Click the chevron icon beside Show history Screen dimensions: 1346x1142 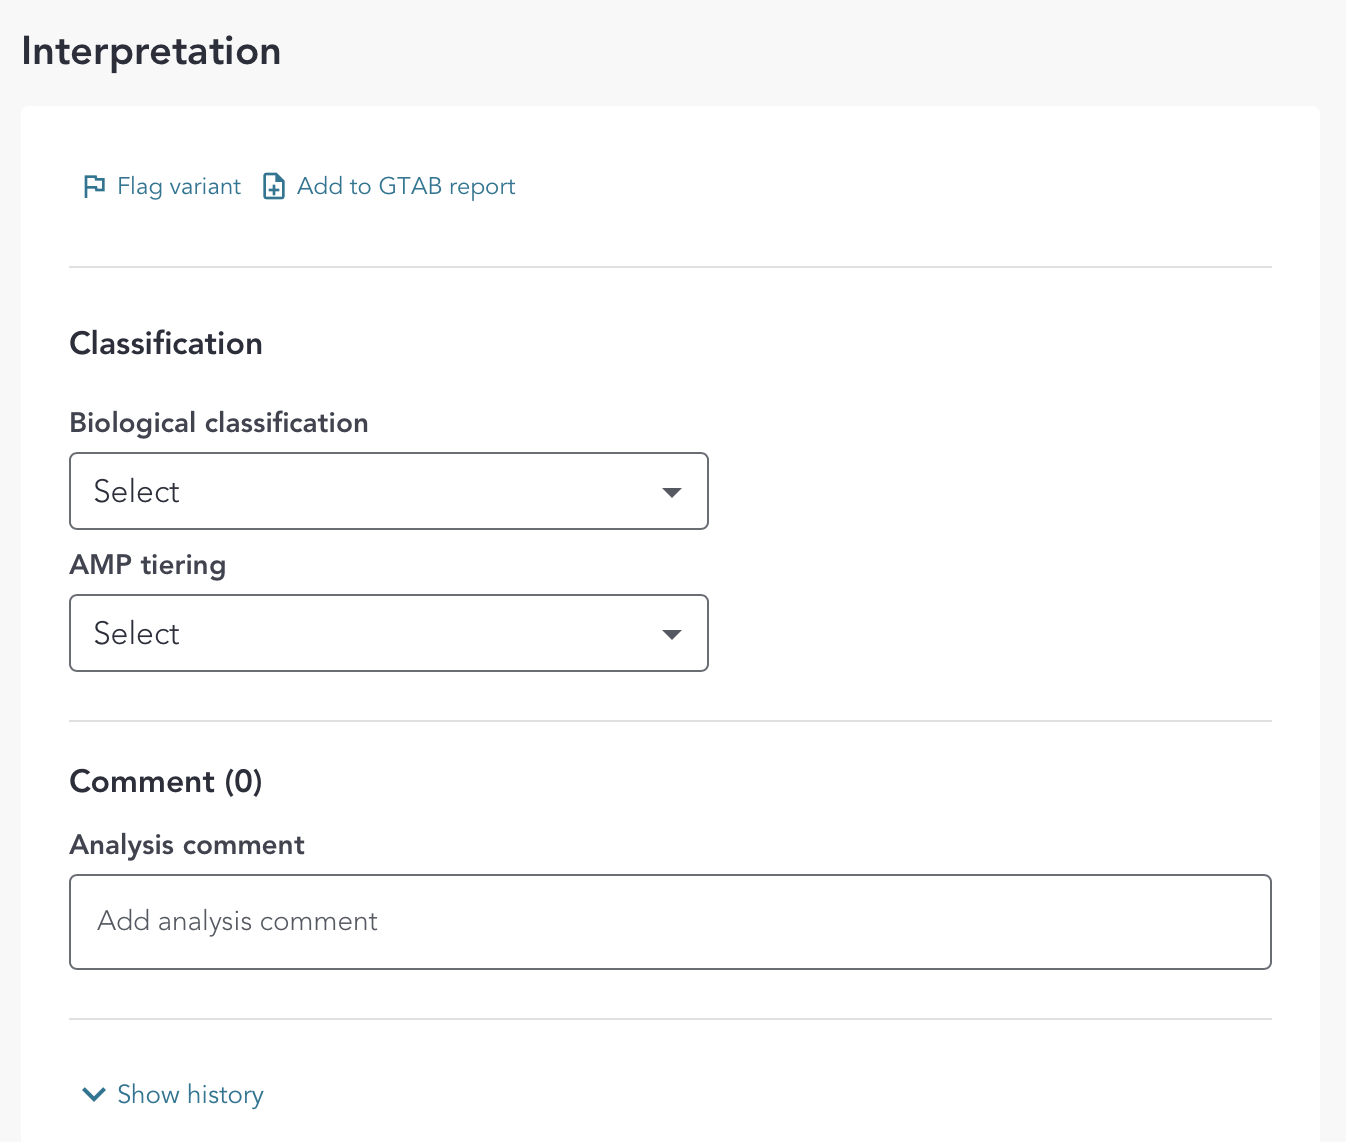click(94, 1094)
